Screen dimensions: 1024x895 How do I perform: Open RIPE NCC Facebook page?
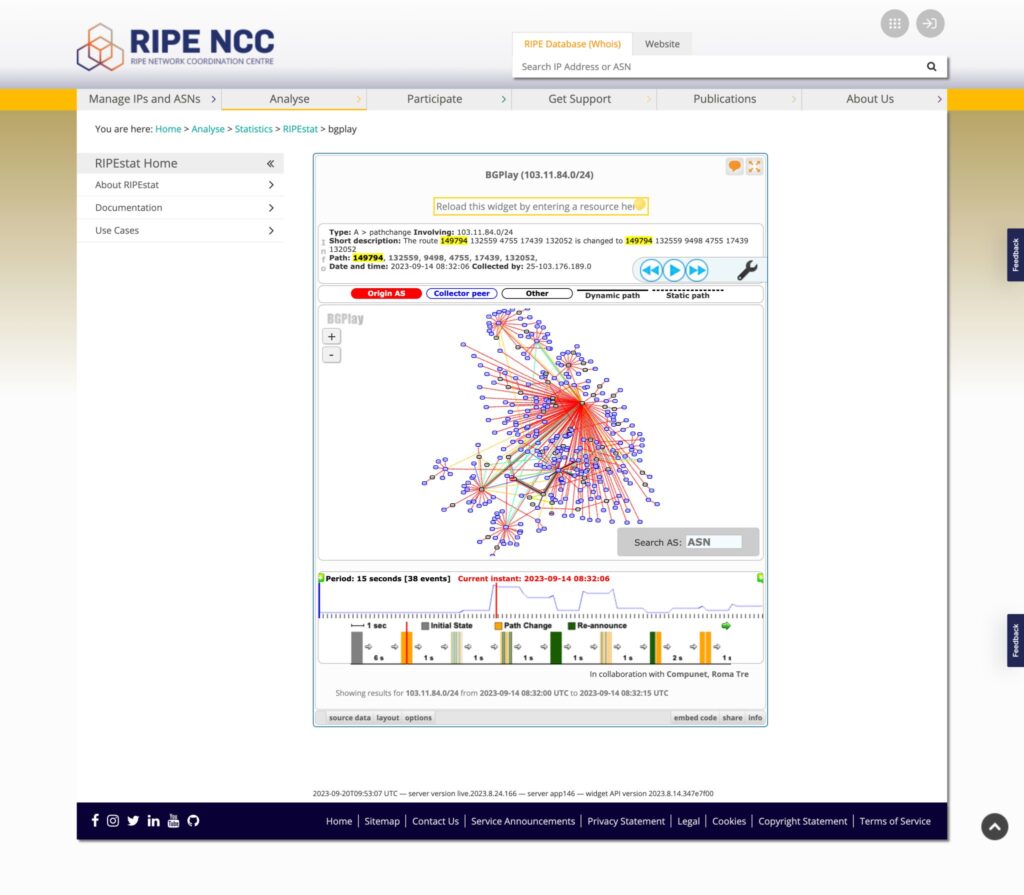(95, 821)
